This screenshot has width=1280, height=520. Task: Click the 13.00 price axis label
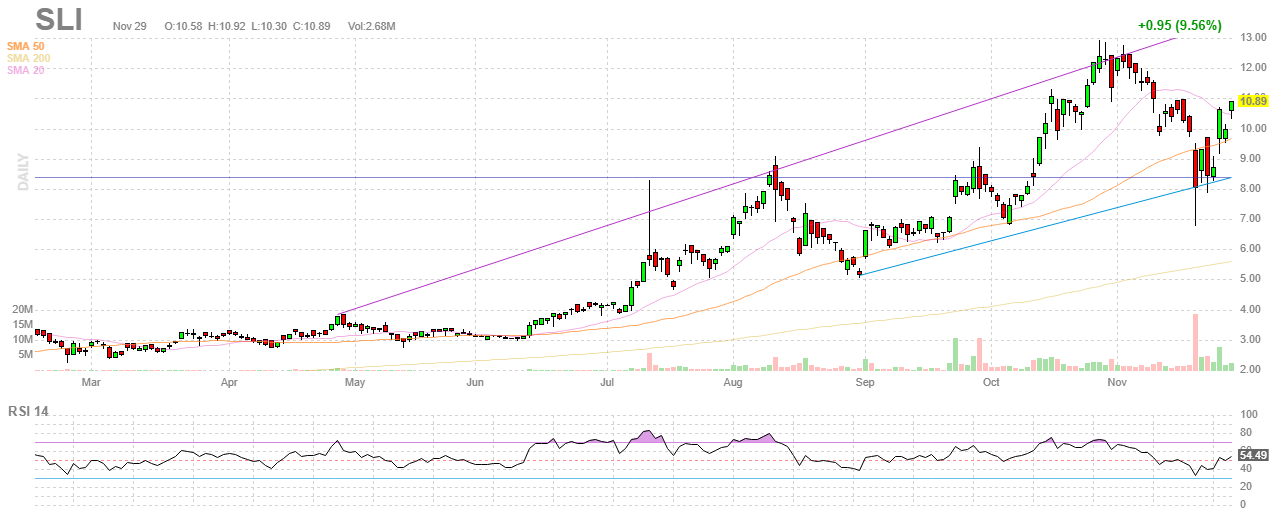pos(1253,38)
